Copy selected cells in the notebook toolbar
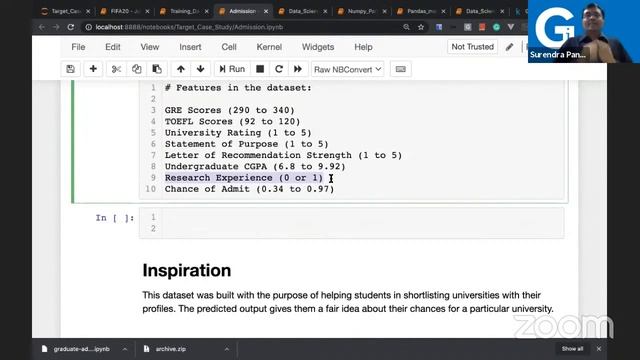 point(136,69)
